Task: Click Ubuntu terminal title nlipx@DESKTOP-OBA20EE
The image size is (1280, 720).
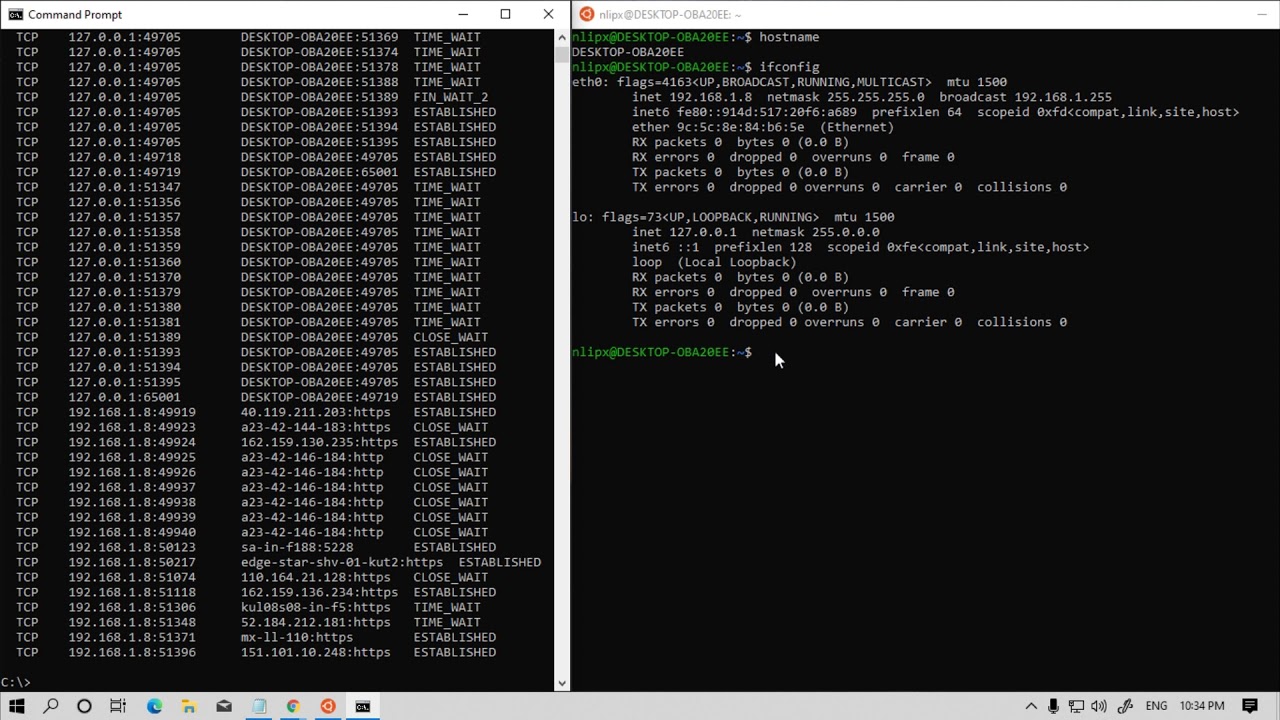Action: (670, 14)
